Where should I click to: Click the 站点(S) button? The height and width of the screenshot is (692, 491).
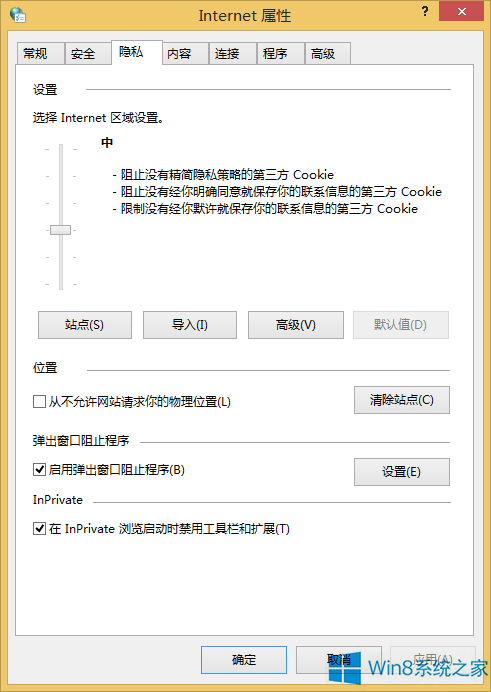pos(85,325)
